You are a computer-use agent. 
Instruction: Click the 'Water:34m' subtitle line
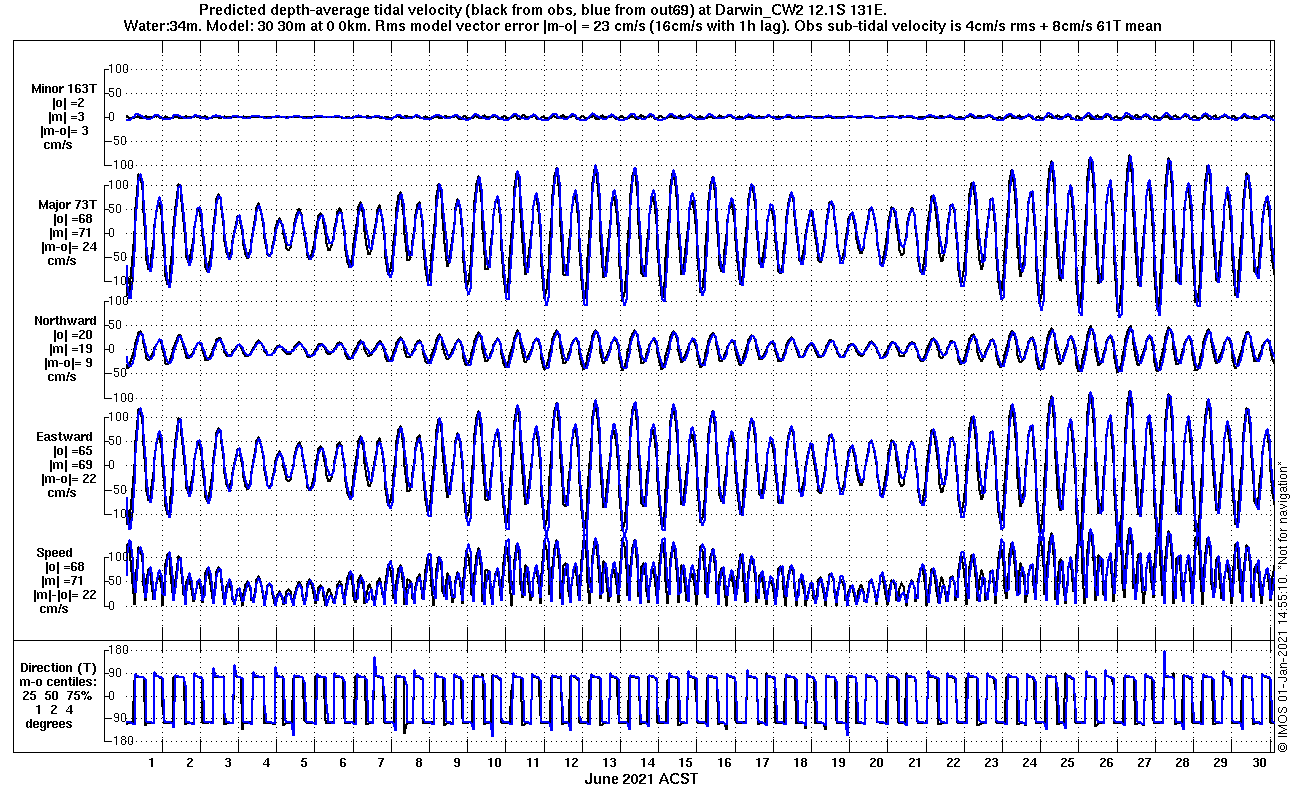coord(642,26)
